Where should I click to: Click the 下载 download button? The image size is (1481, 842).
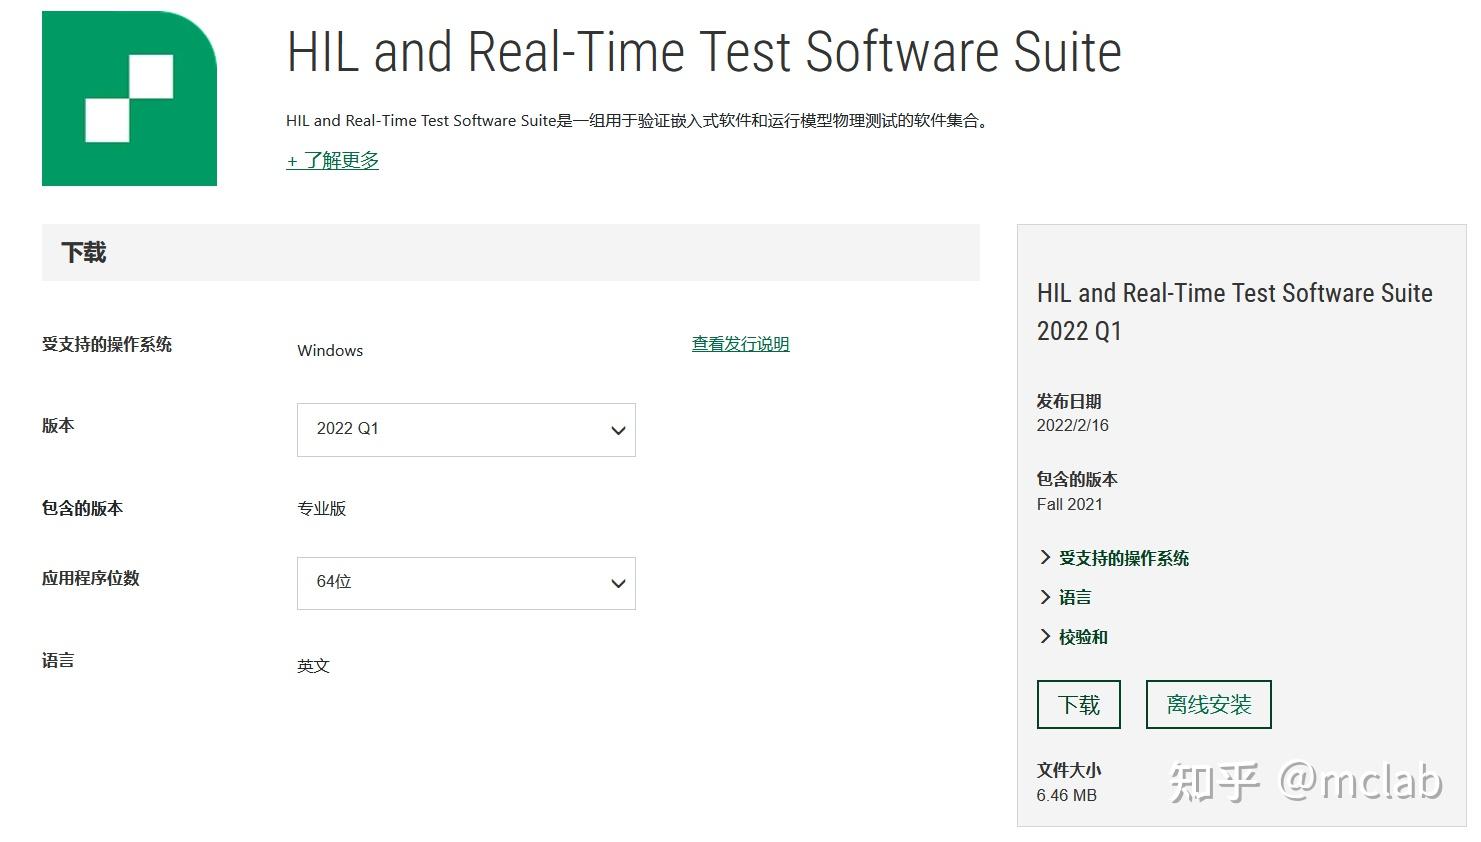[1079, 705]
